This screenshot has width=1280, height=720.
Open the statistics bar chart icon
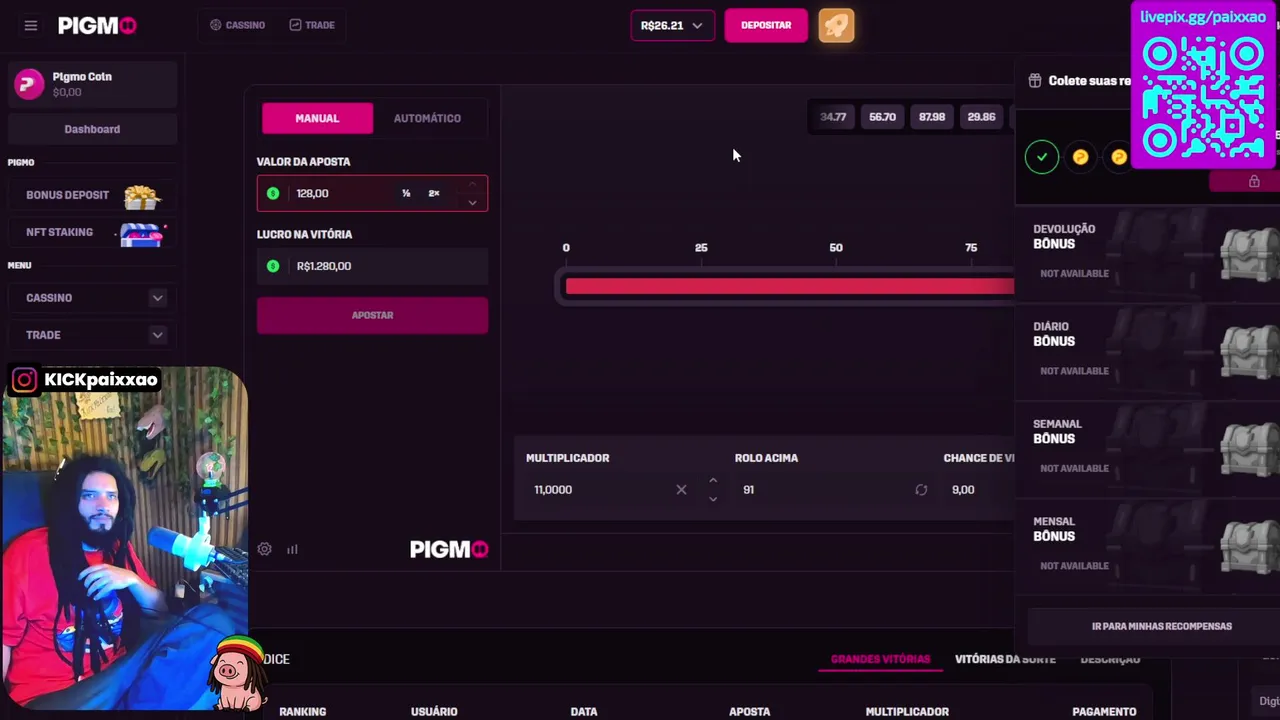coord(292,549)
